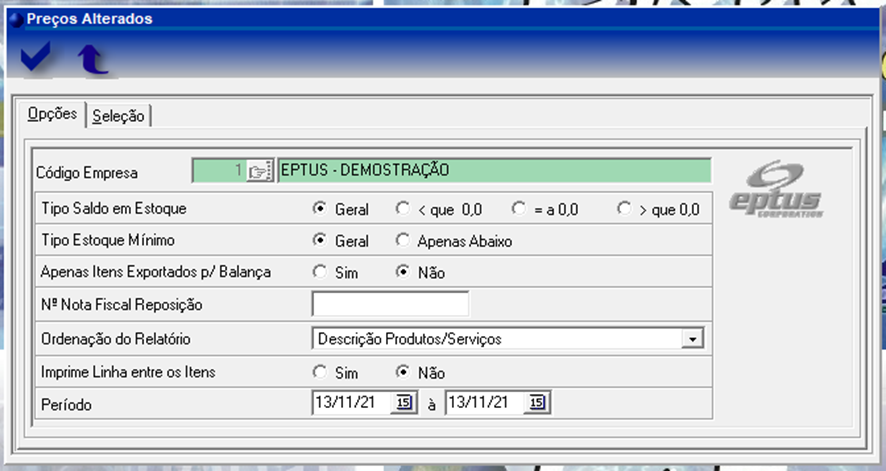The image size is (886, 471).
Task: Click the Período start date field
Action: point(351,403)
